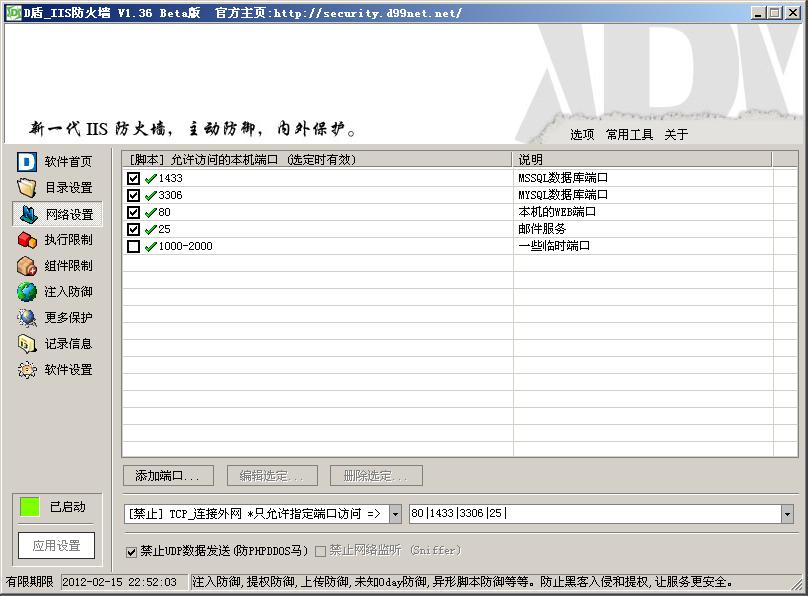Open 组件限制 section label
The height and width of the screenshot is (596, 808).
click(69, 266)
